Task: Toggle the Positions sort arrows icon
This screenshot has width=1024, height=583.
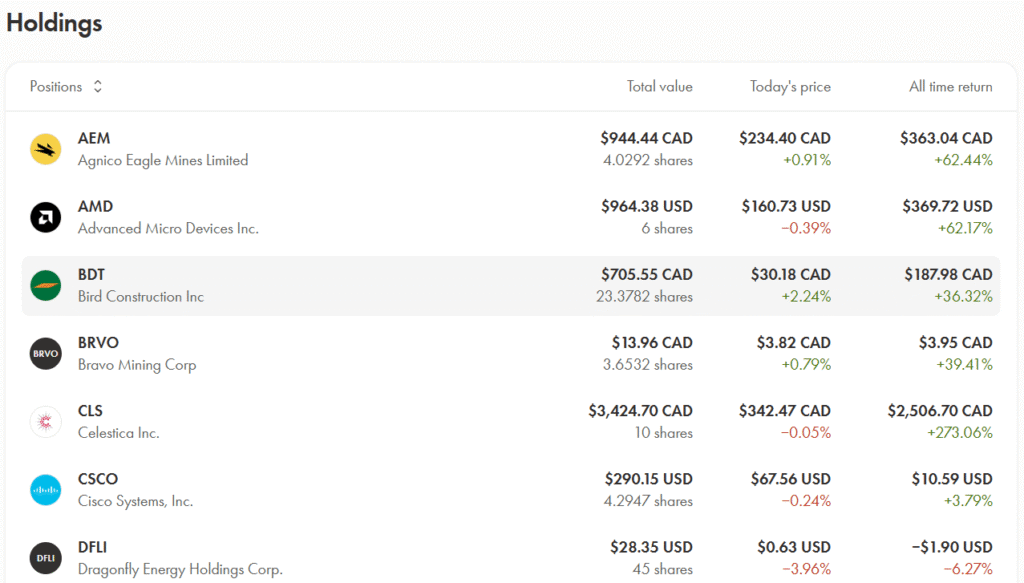Action: [x=97, y=87]
